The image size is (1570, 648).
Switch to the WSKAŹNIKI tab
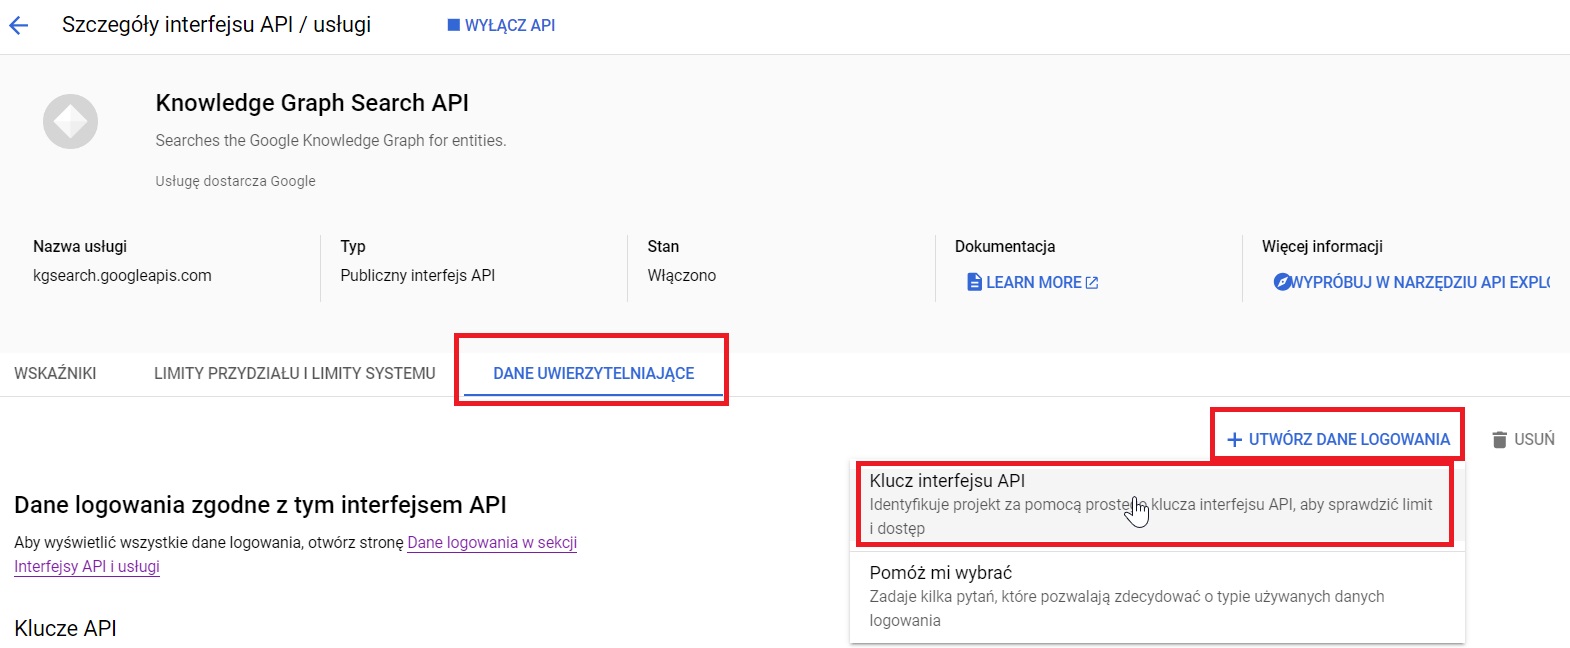(55, 374)
